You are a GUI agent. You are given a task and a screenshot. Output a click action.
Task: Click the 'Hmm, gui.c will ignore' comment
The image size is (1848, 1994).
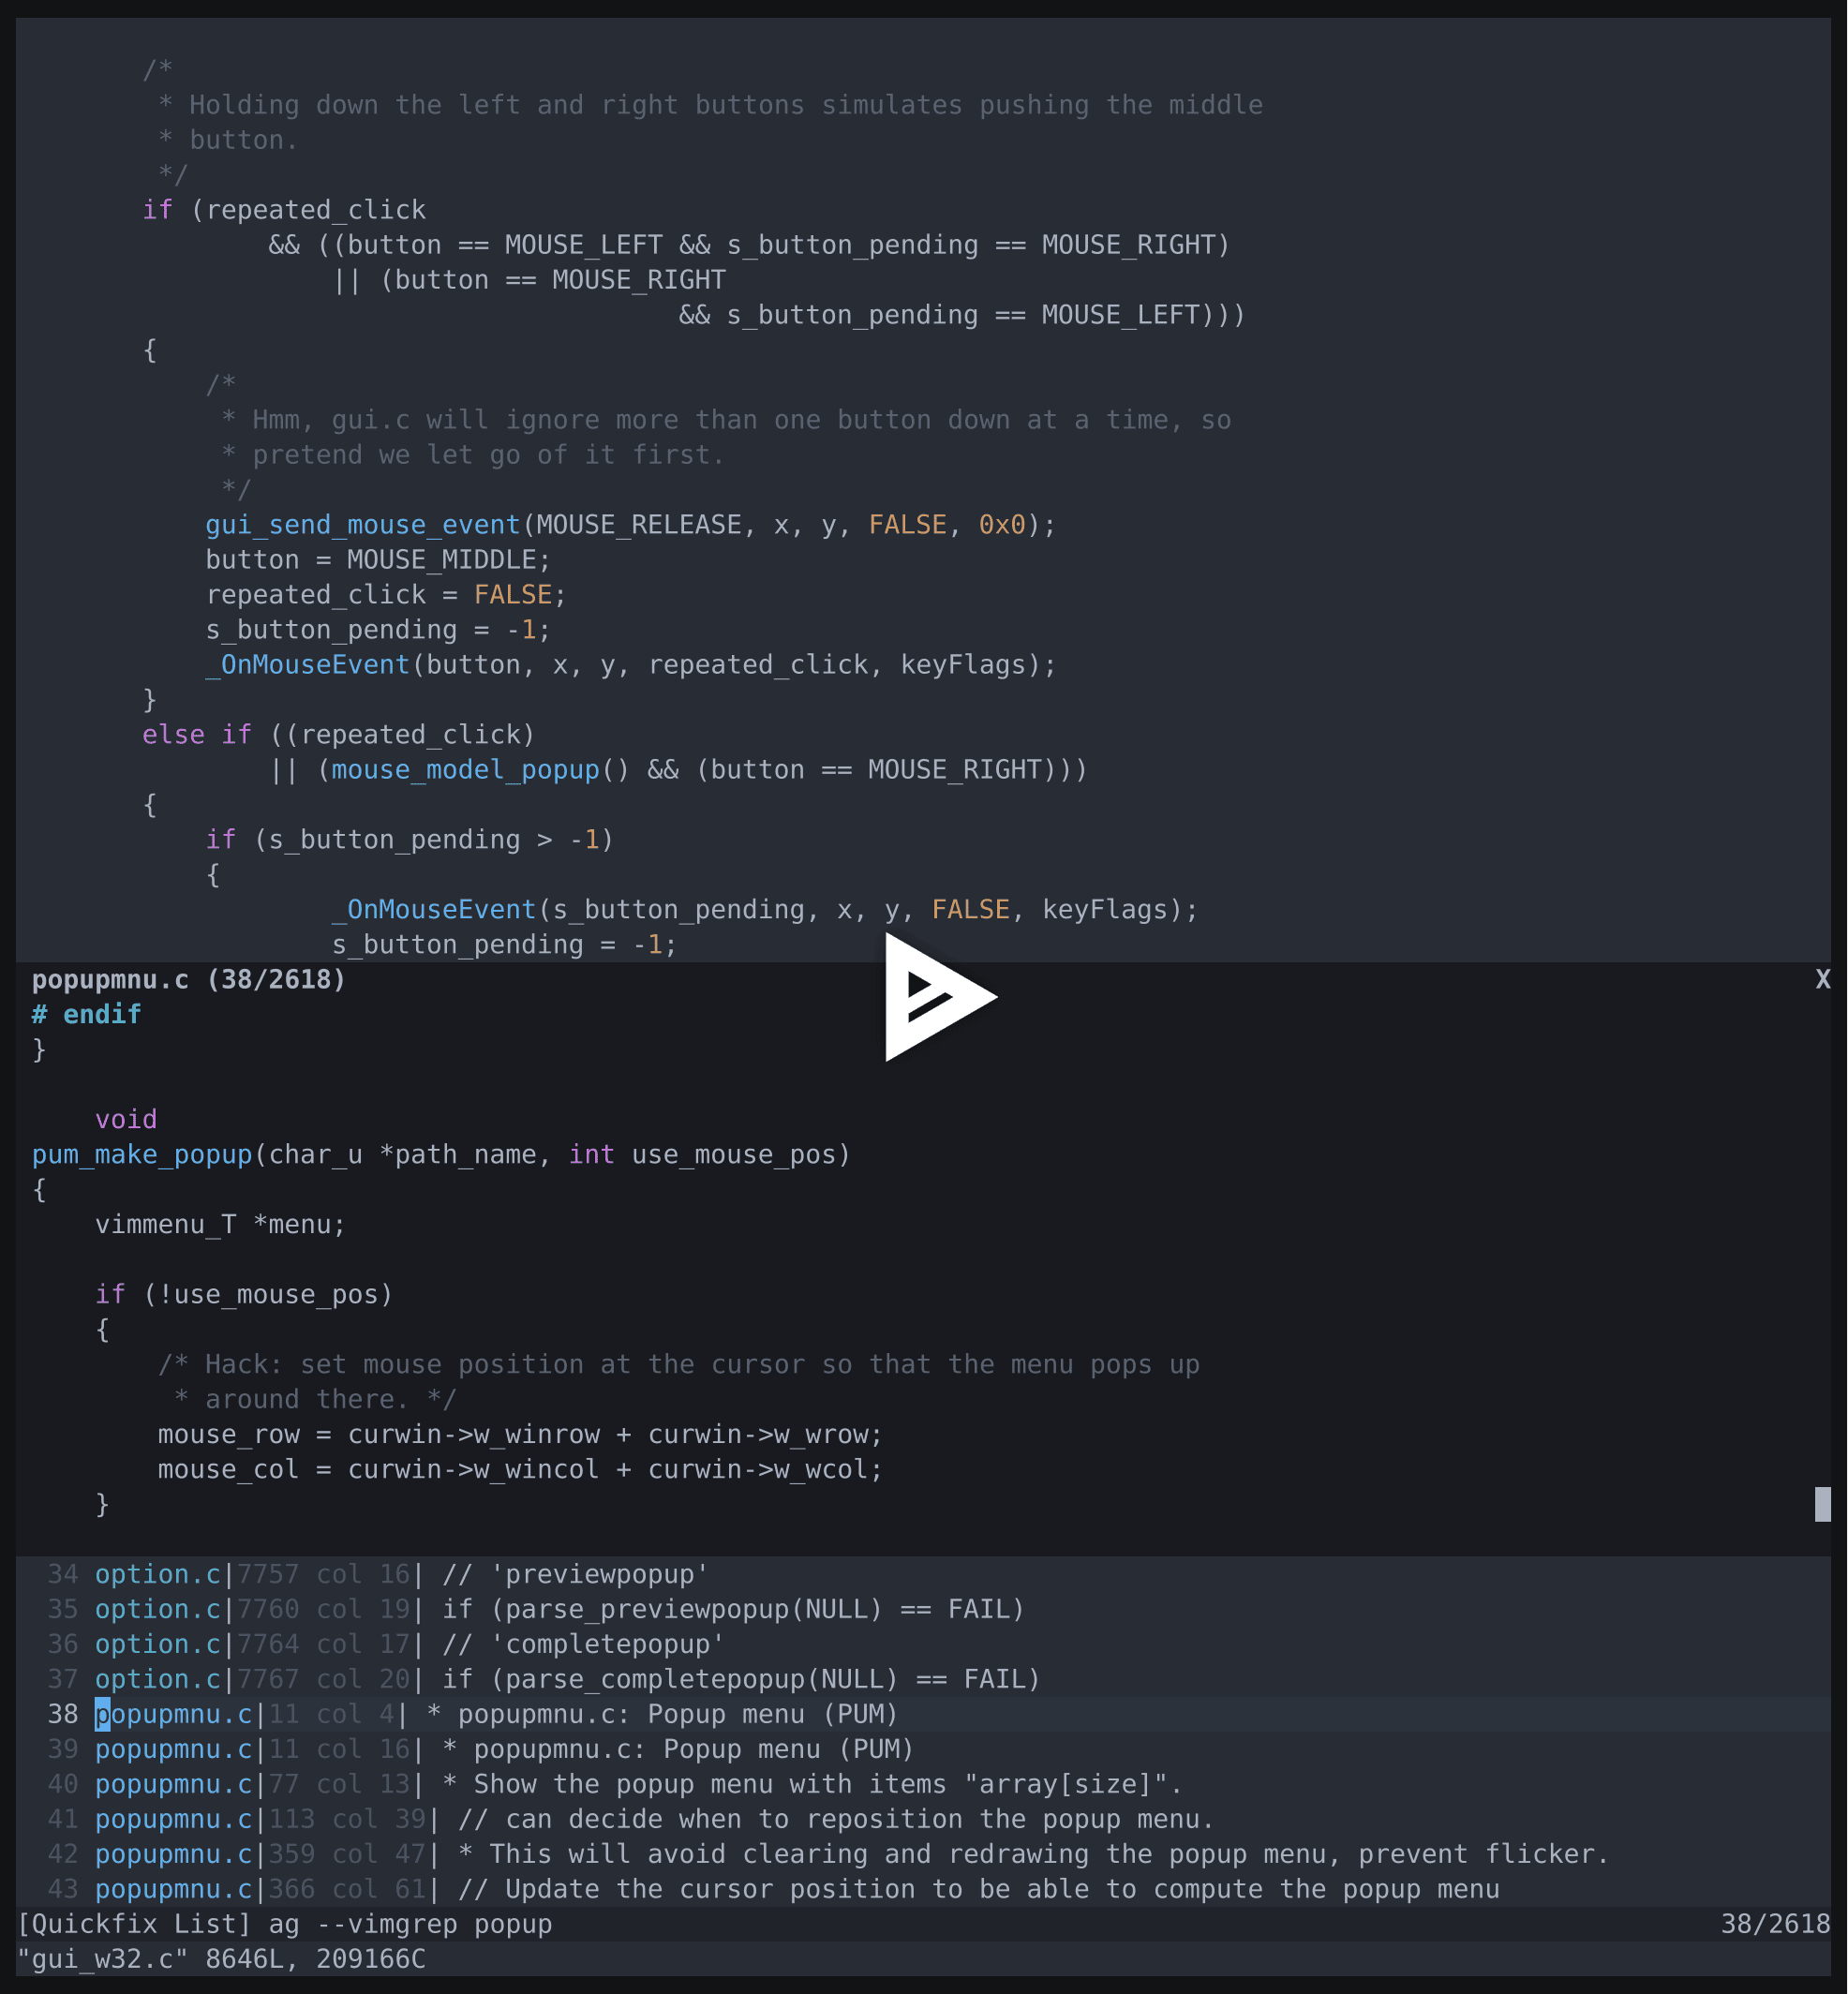[x=726, y=420]
